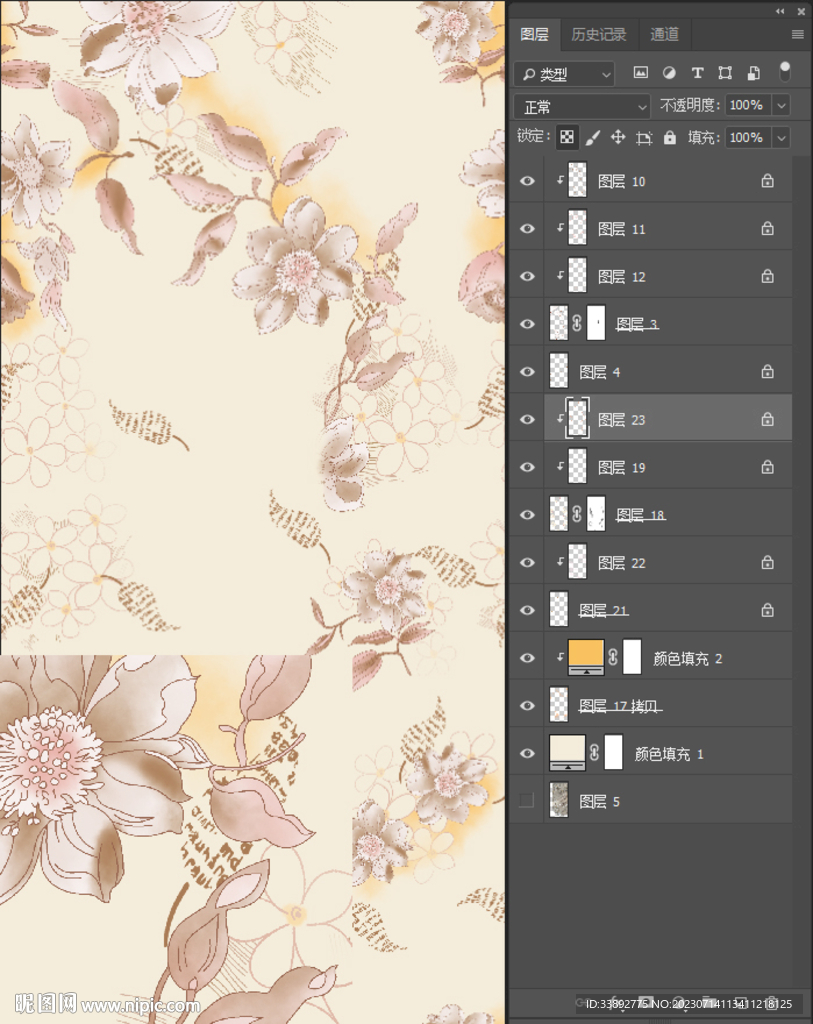Enable lock transparent pixels
Screen dimensions: 813x1024
567,137
